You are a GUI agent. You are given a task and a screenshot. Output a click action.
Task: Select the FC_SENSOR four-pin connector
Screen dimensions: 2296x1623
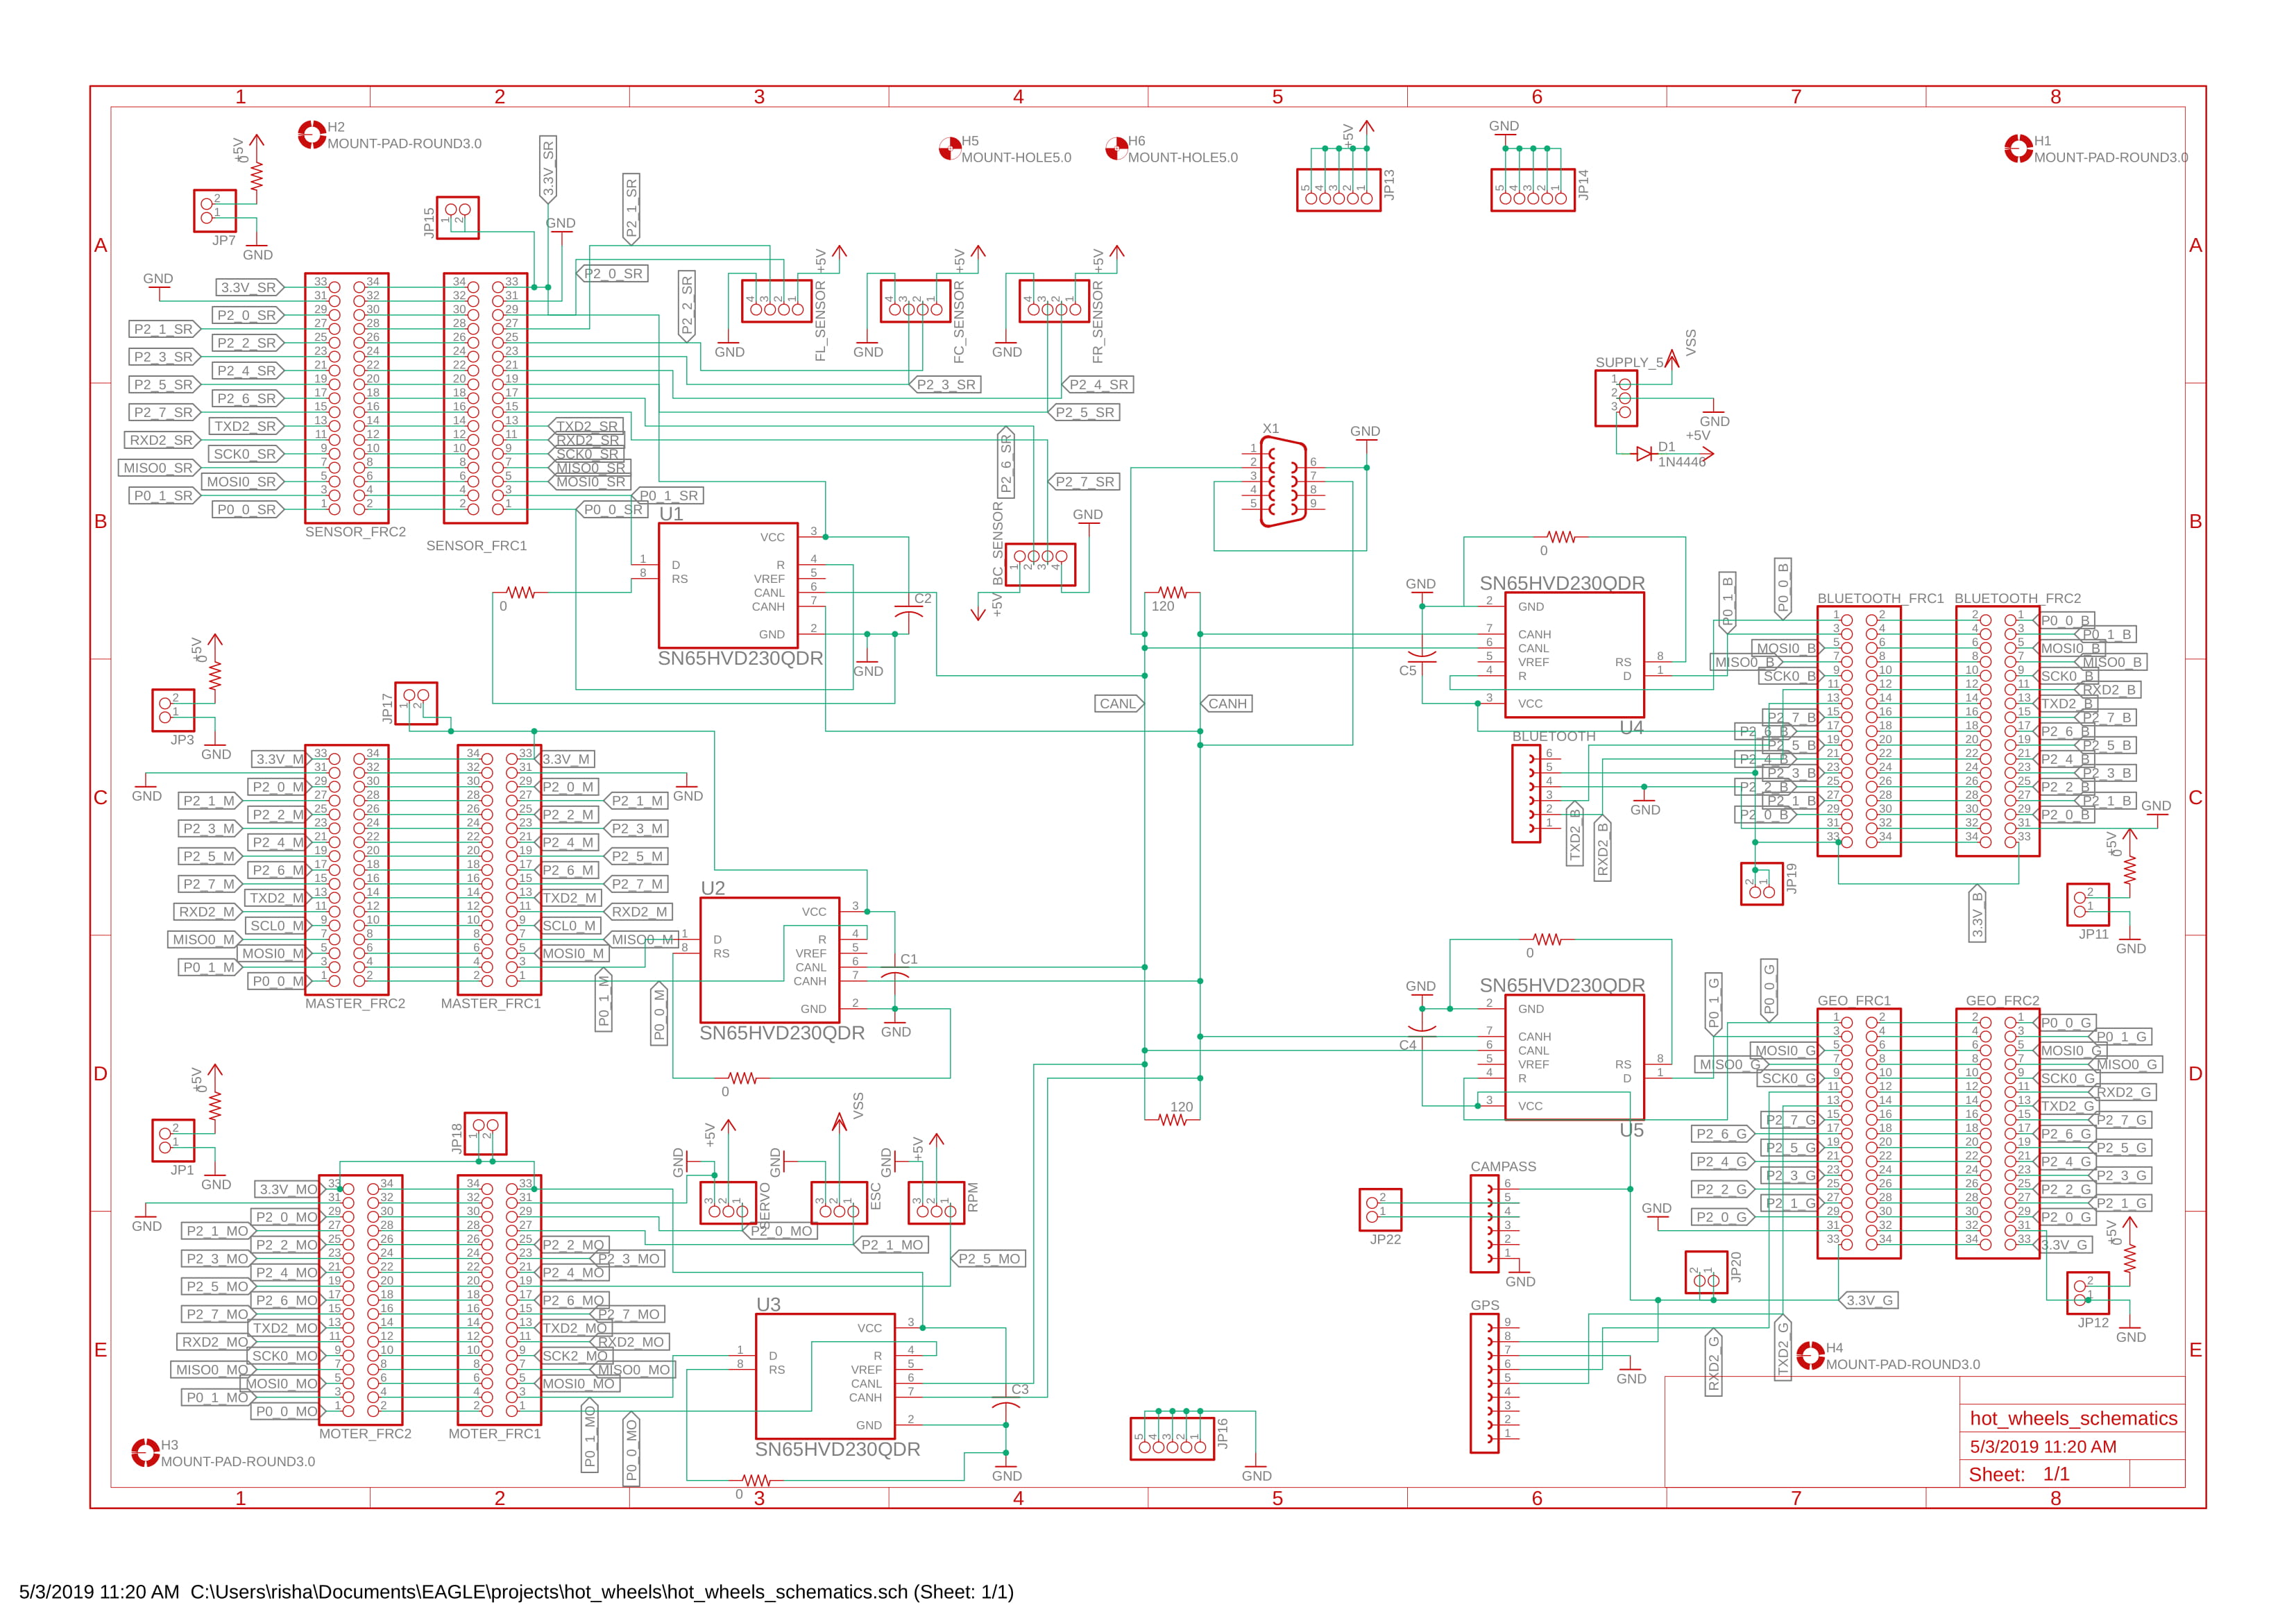coord(915,301)
